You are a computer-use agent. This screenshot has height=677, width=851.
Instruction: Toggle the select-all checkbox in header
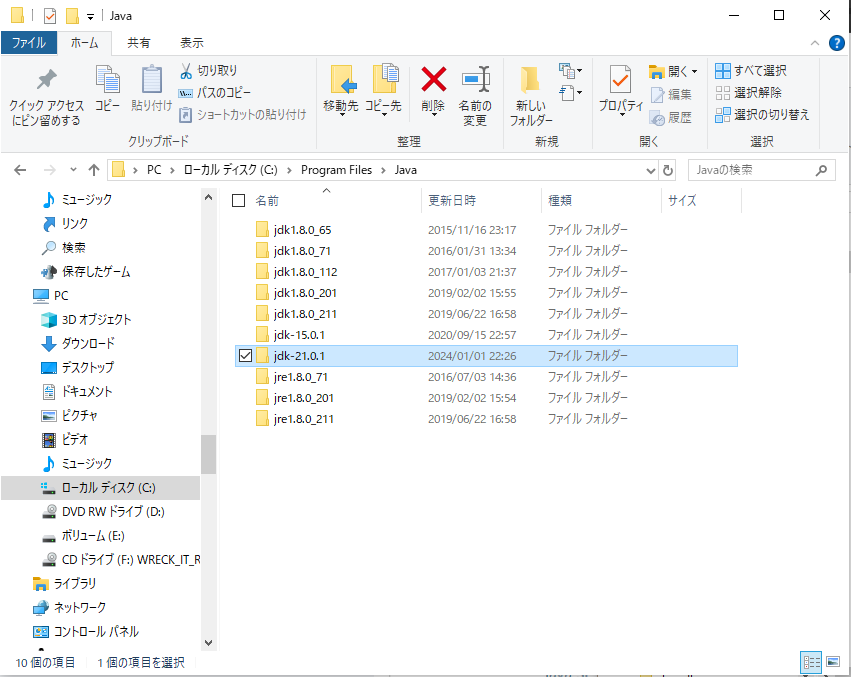[238, 201]
